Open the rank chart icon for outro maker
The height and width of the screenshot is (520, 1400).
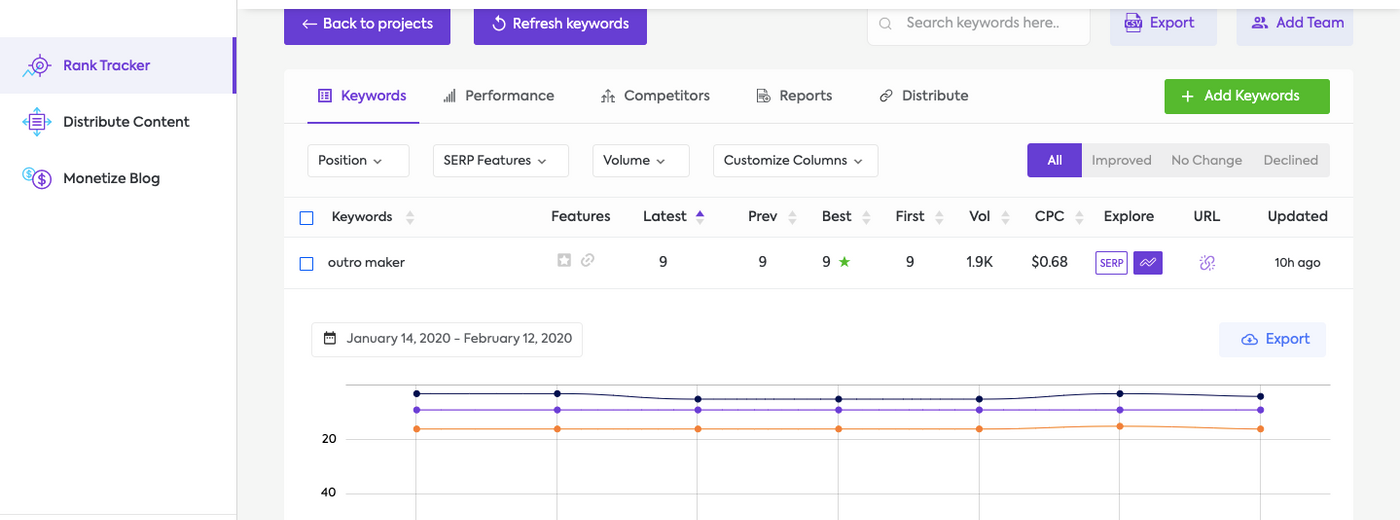1148,263
